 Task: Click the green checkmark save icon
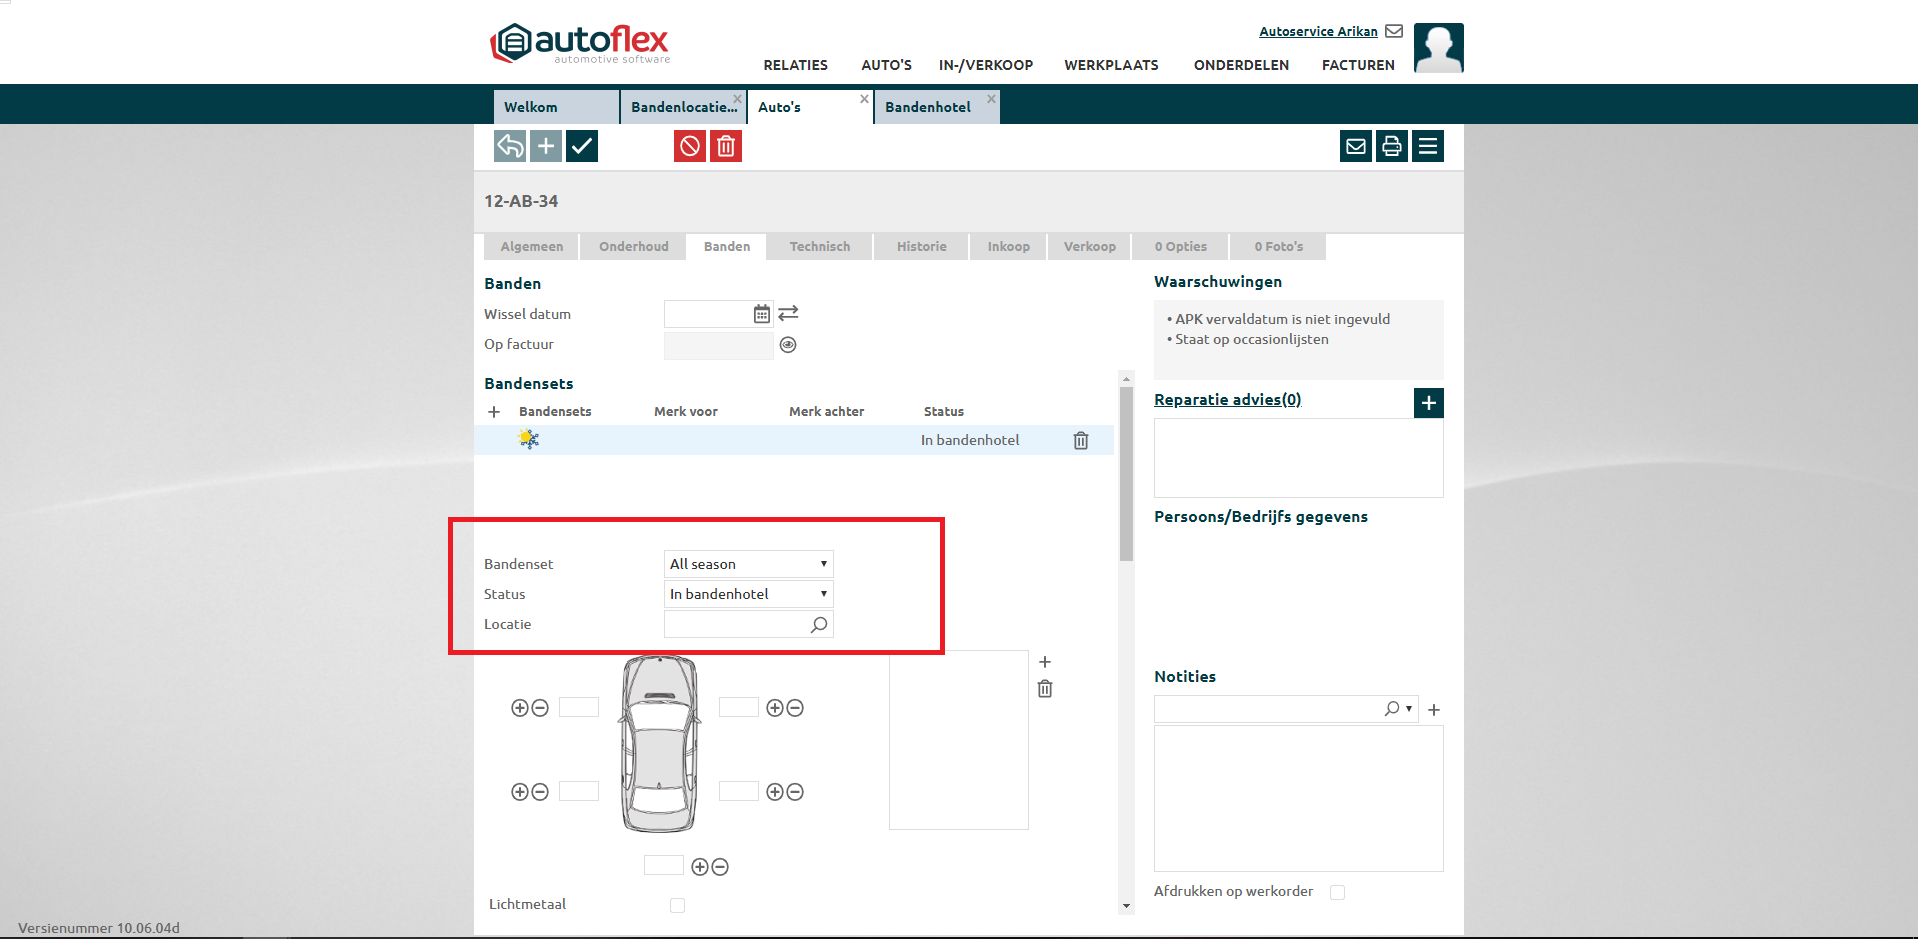582,146
